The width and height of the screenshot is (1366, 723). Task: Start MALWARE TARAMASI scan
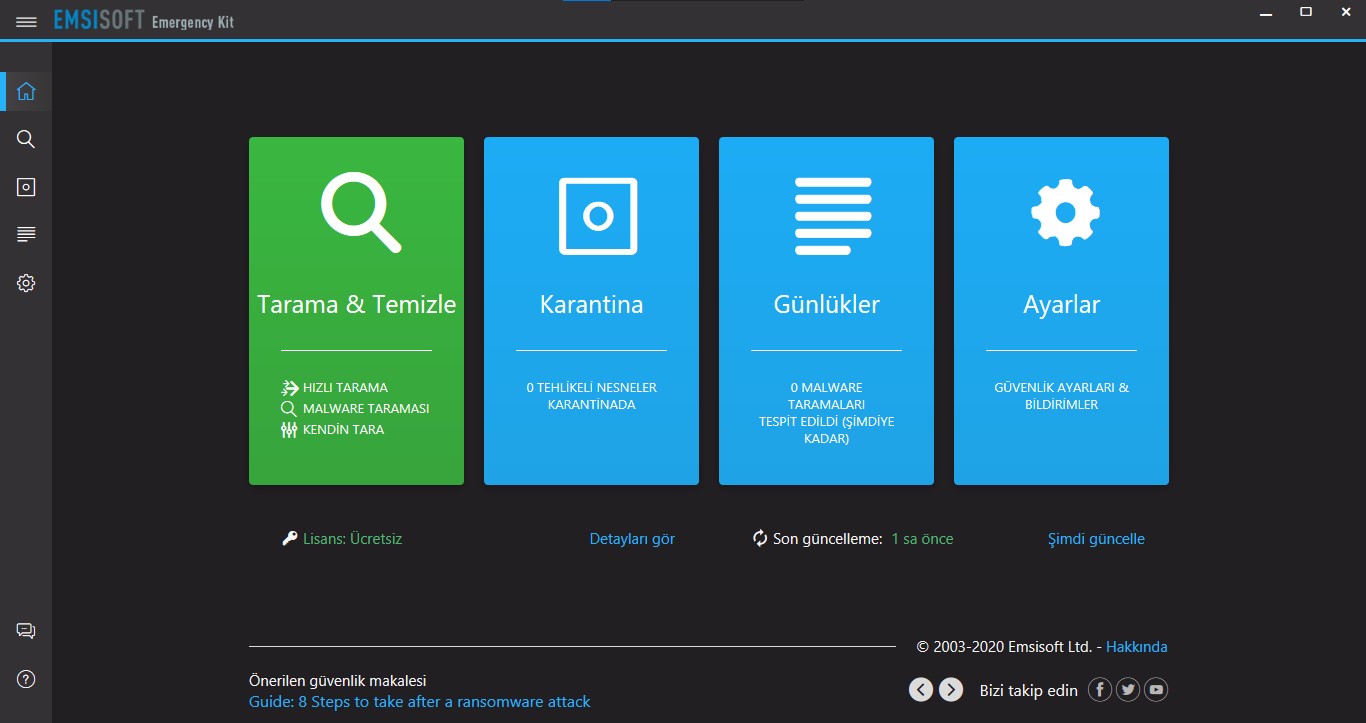(366, 409)
